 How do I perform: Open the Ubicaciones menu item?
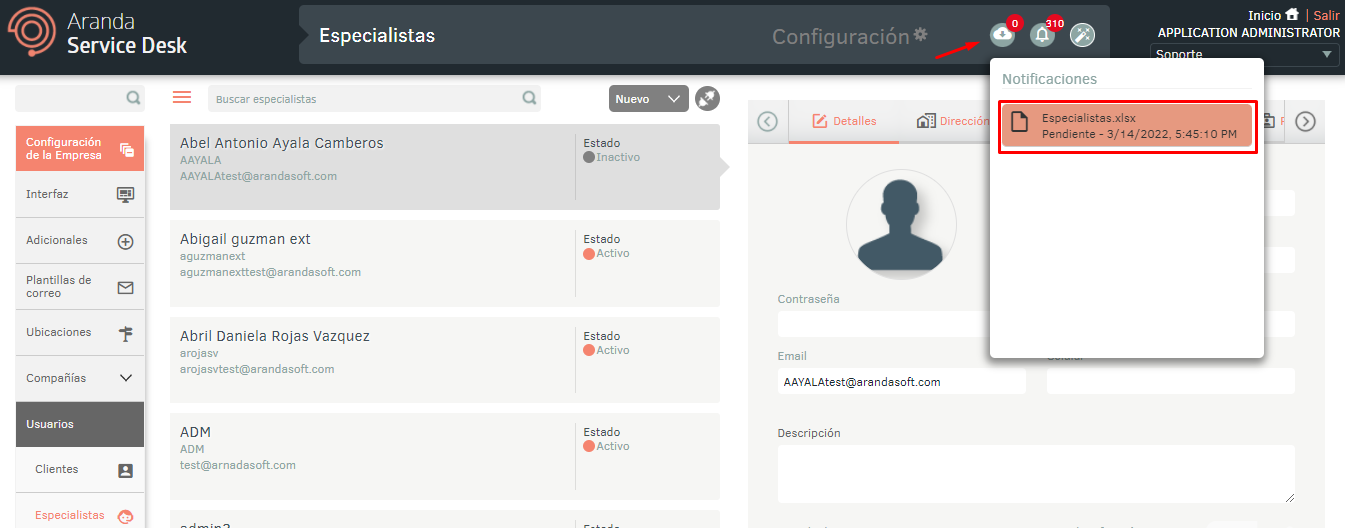80,332
